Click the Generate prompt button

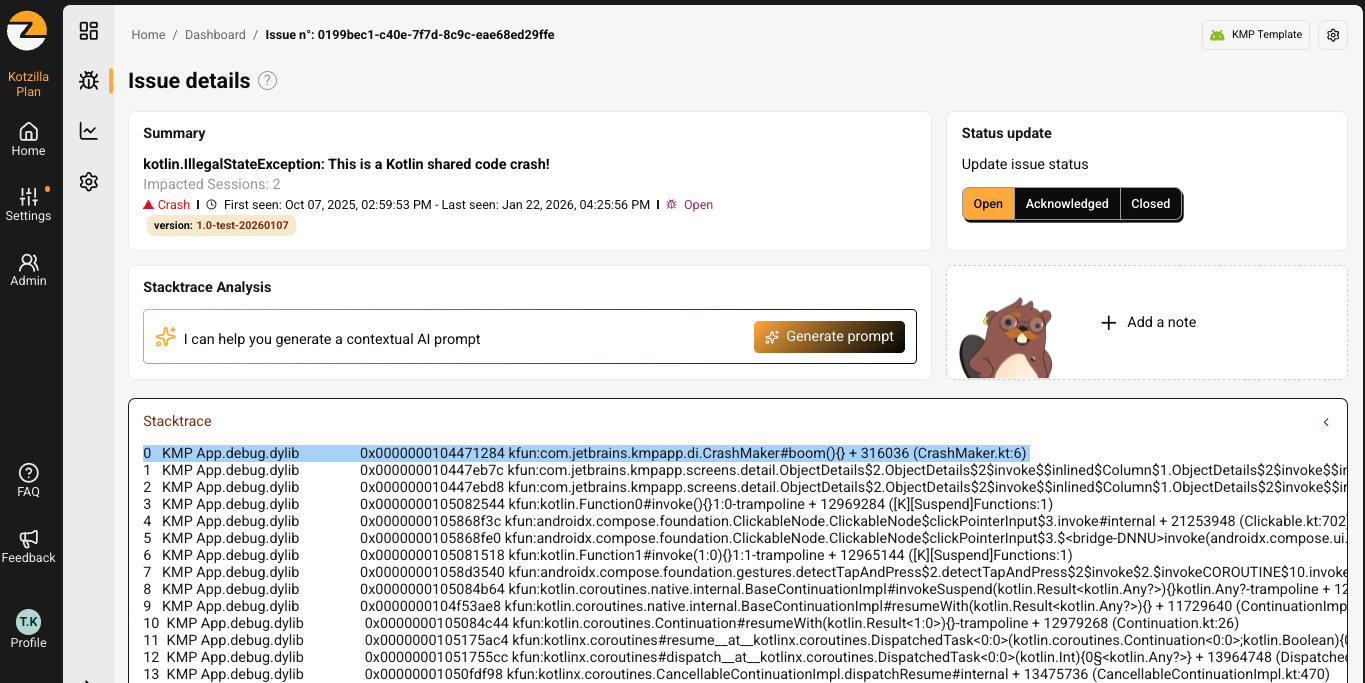(829, 337)
